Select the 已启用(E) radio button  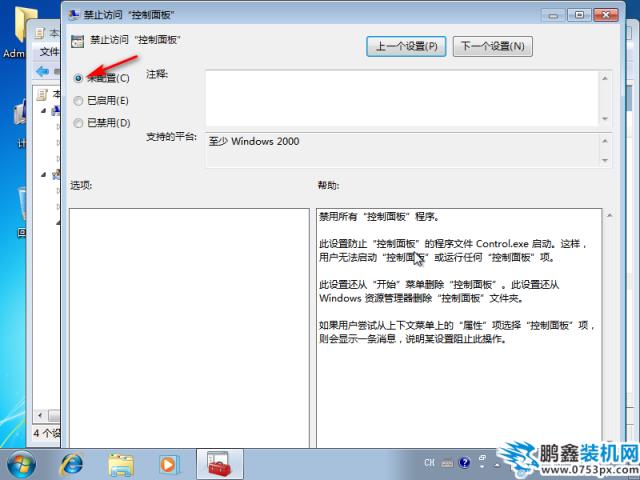[x=78, y=100]
